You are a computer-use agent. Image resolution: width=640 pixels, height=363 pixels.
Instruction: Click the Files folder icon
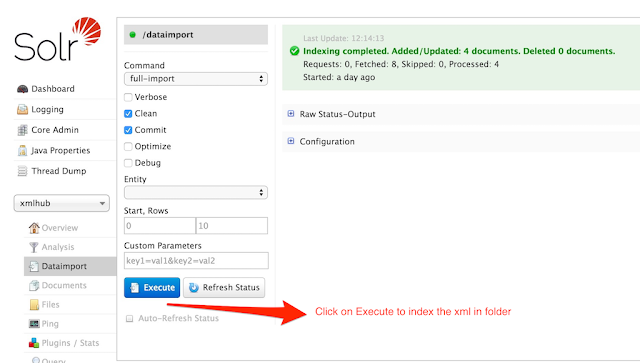(x=34, y=305)
